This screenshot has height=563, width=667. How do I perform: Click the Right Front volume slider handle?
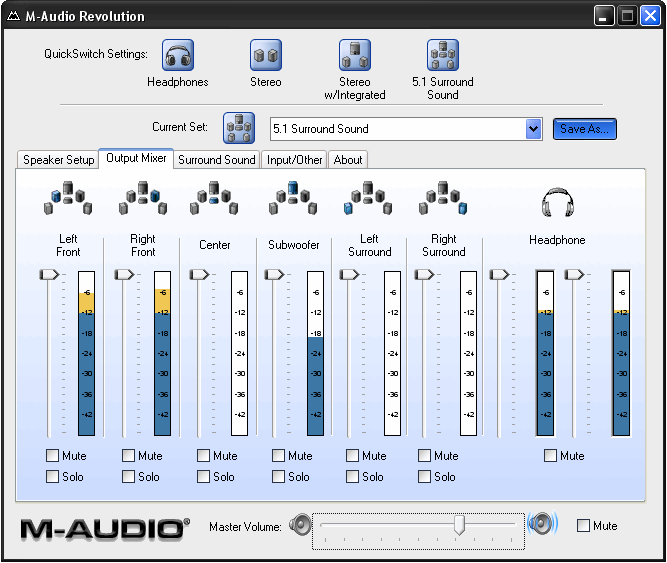[124, 275]
